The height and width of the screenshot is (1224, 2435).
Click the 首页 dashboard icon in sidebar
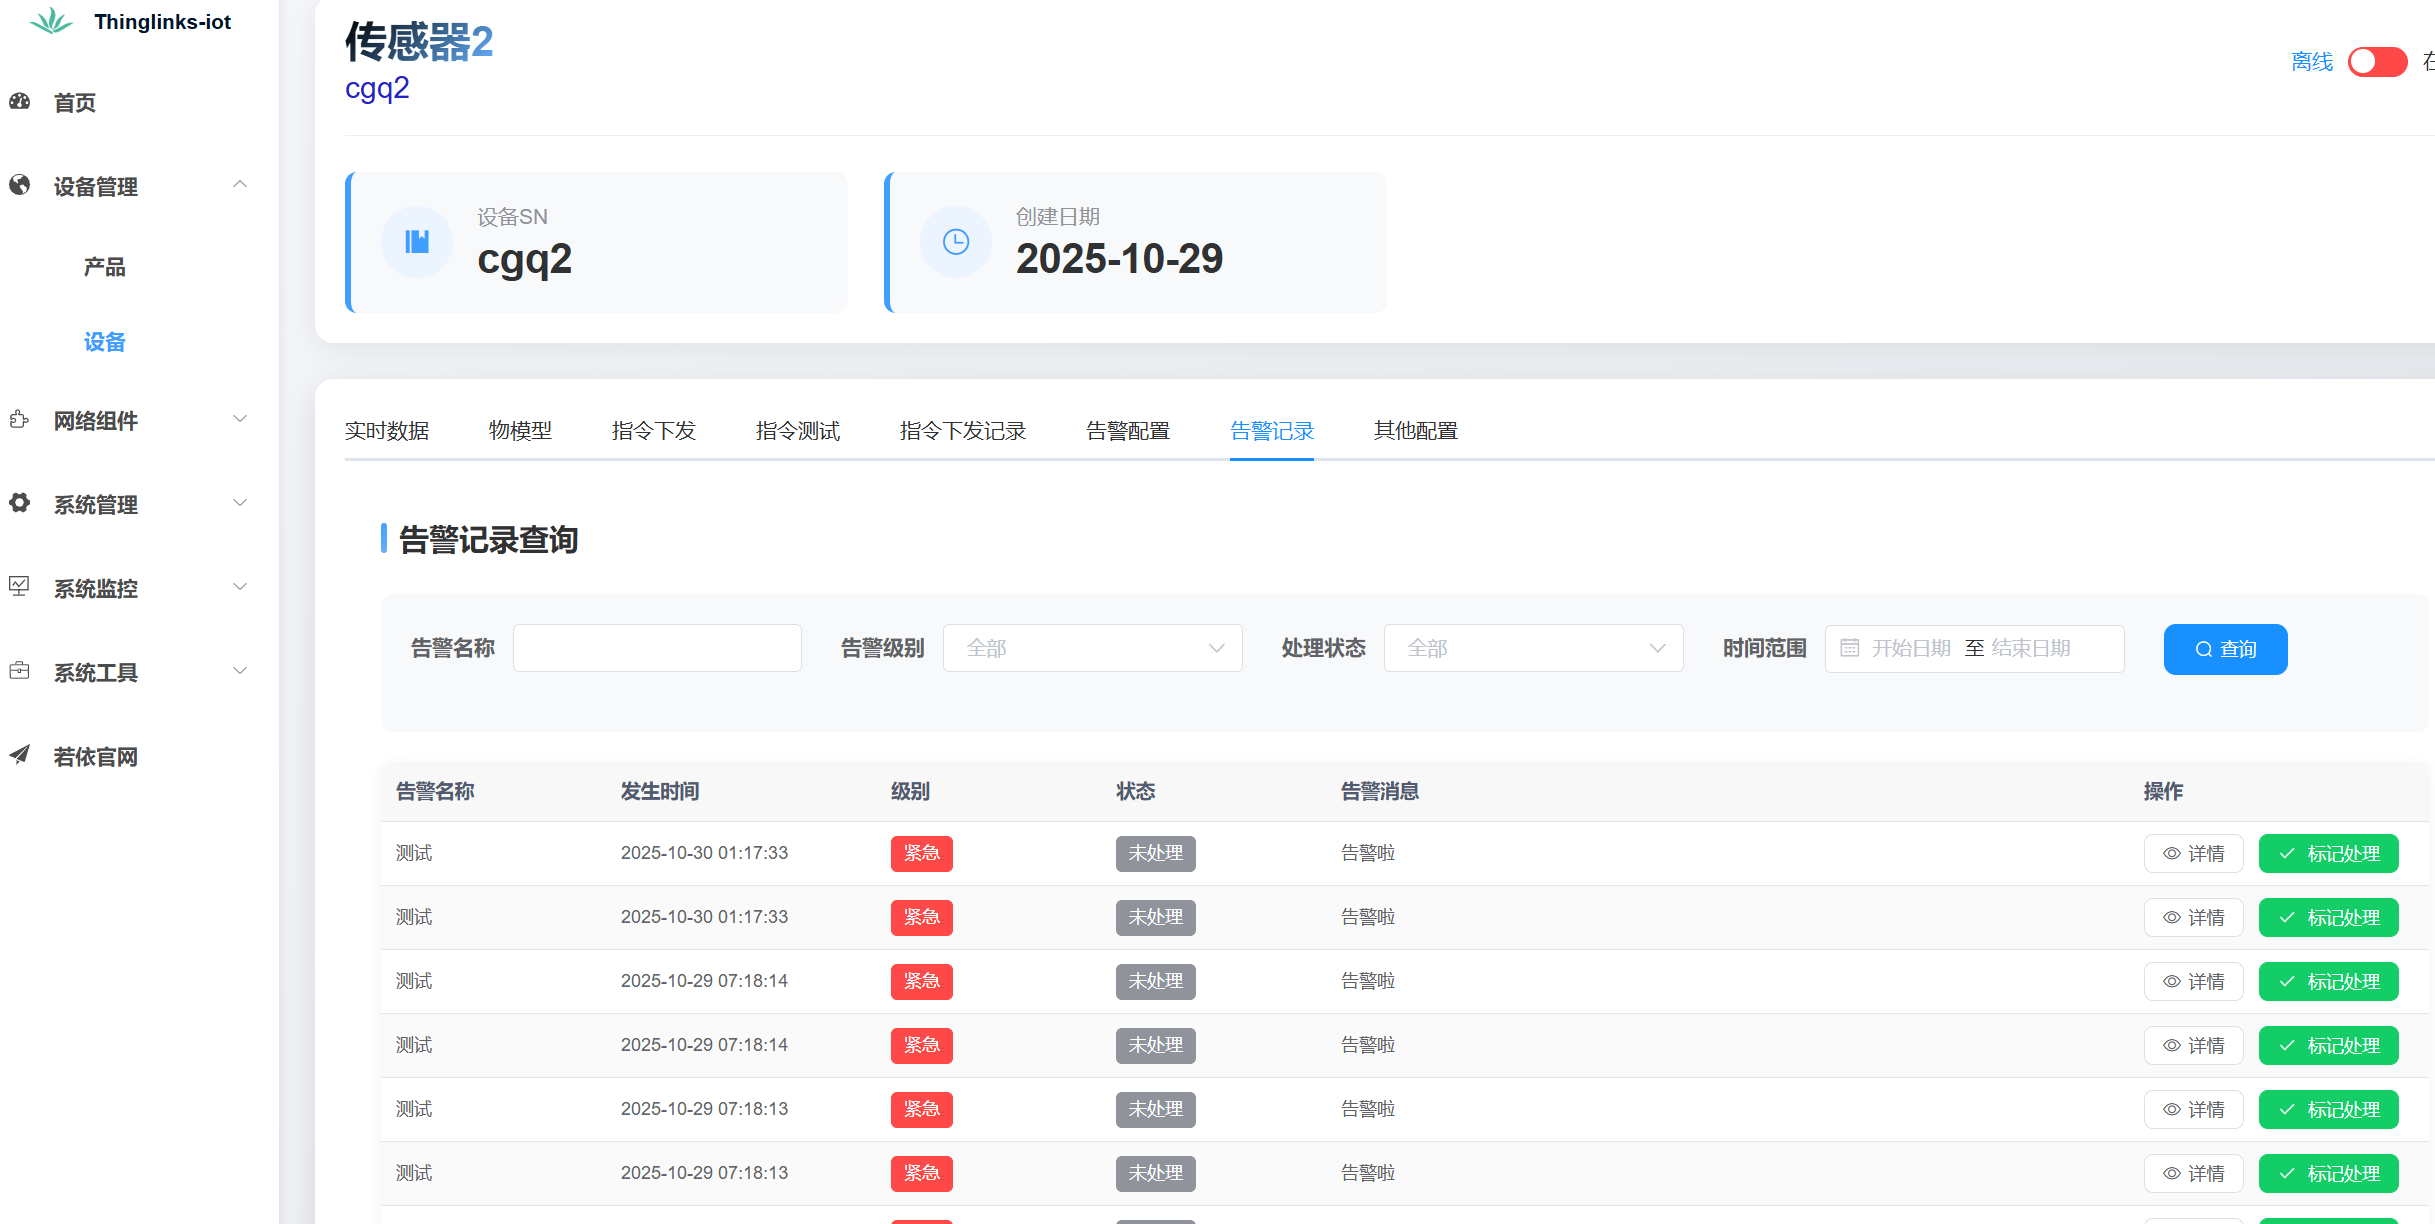click(x=20, y=101)
